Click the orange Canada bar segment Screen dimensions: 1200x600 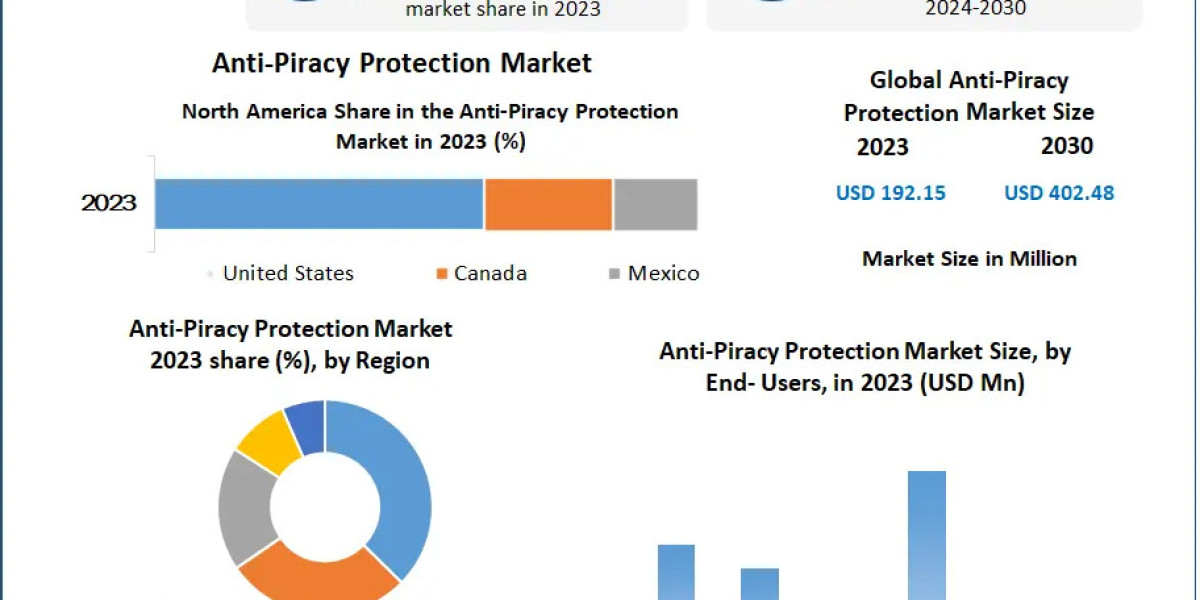[x=548, y=204]
